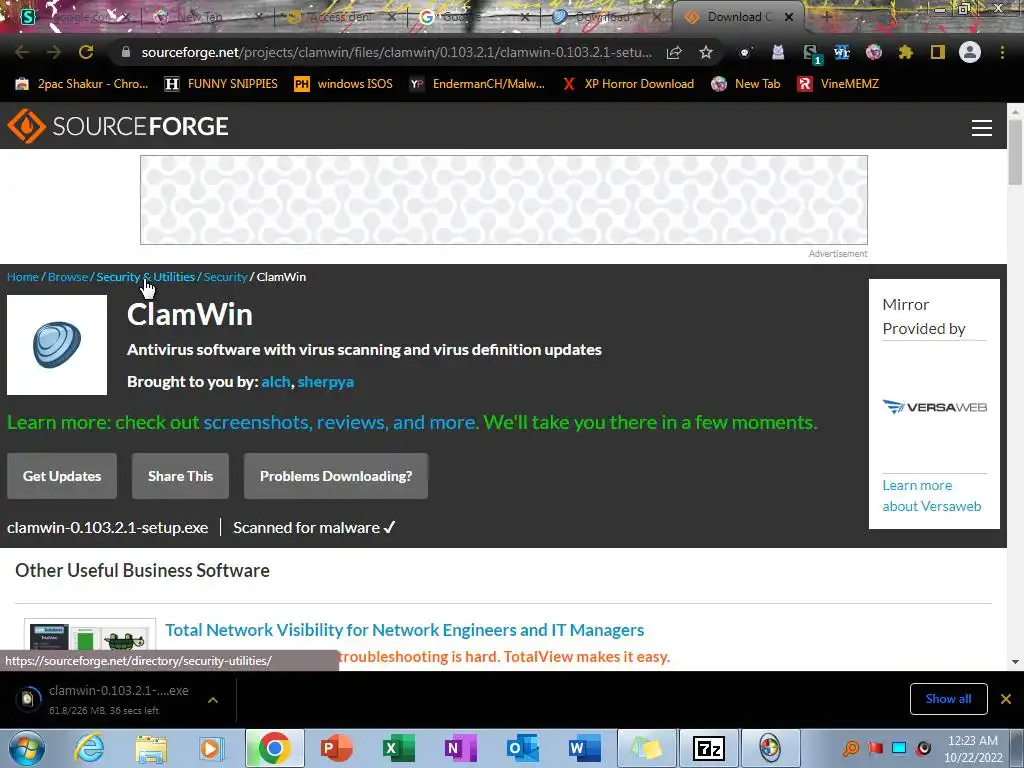
Task: Reload the page with refresh icon
Action: 86,52
